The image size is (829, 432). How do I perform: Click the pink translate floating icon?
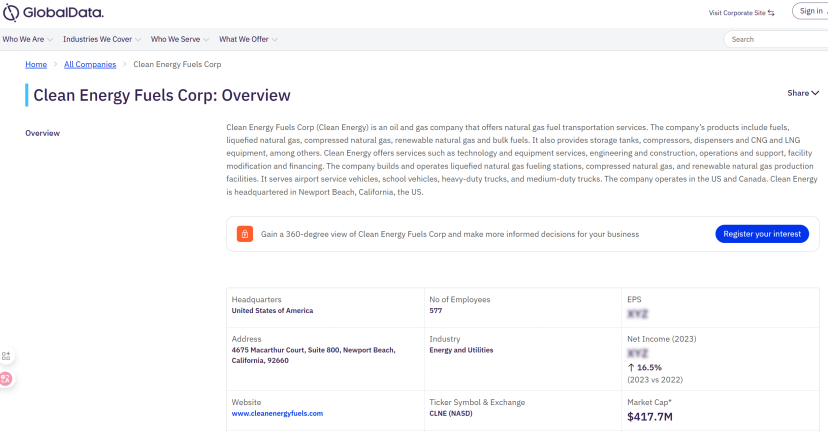(x=6, y=378)
